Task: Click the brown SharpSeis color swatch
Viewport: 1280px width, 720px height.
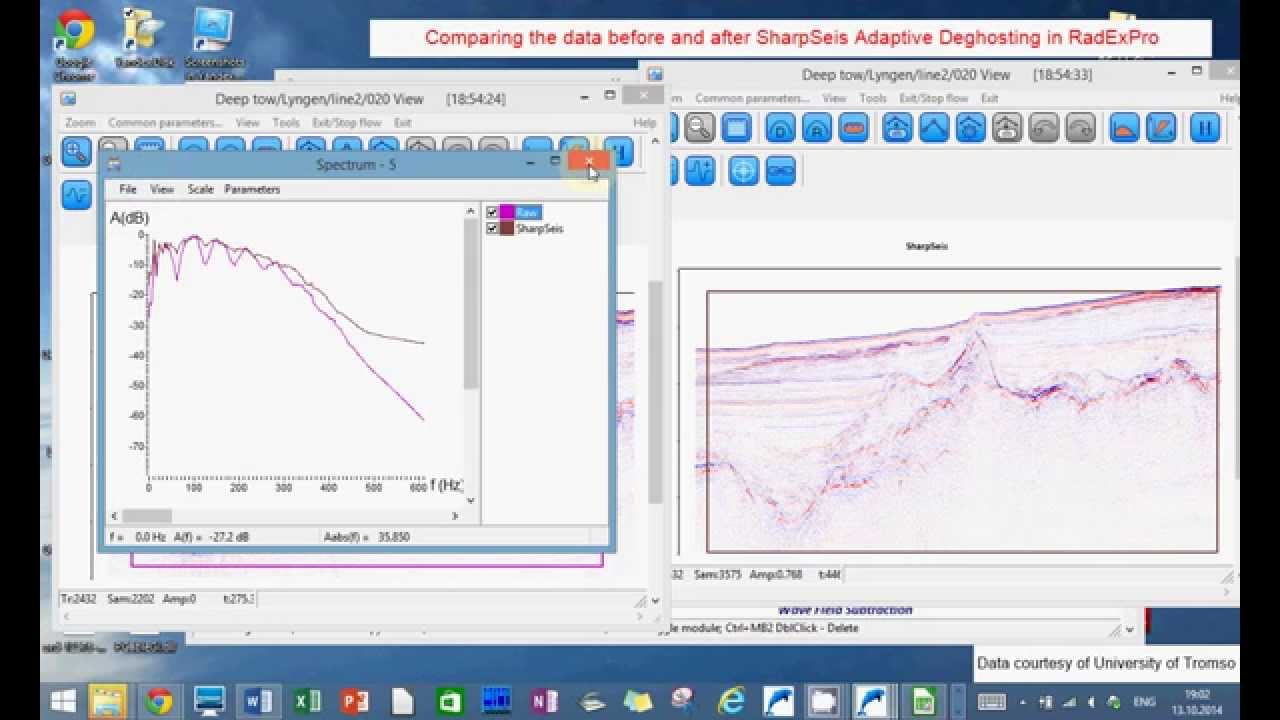Action: pos(507,228)
